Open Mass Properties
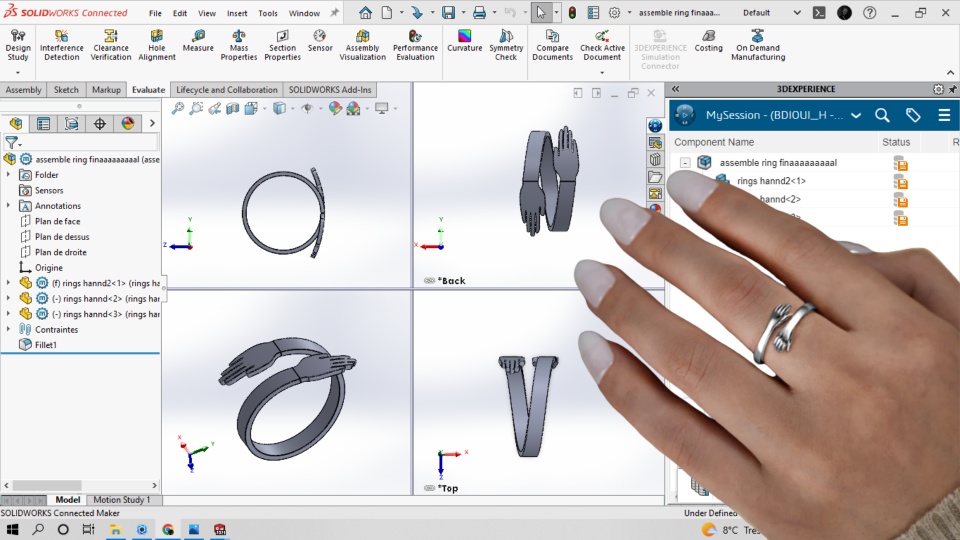Image resolution: width=960 pixels, height=540 pixels. pos(239,45)
